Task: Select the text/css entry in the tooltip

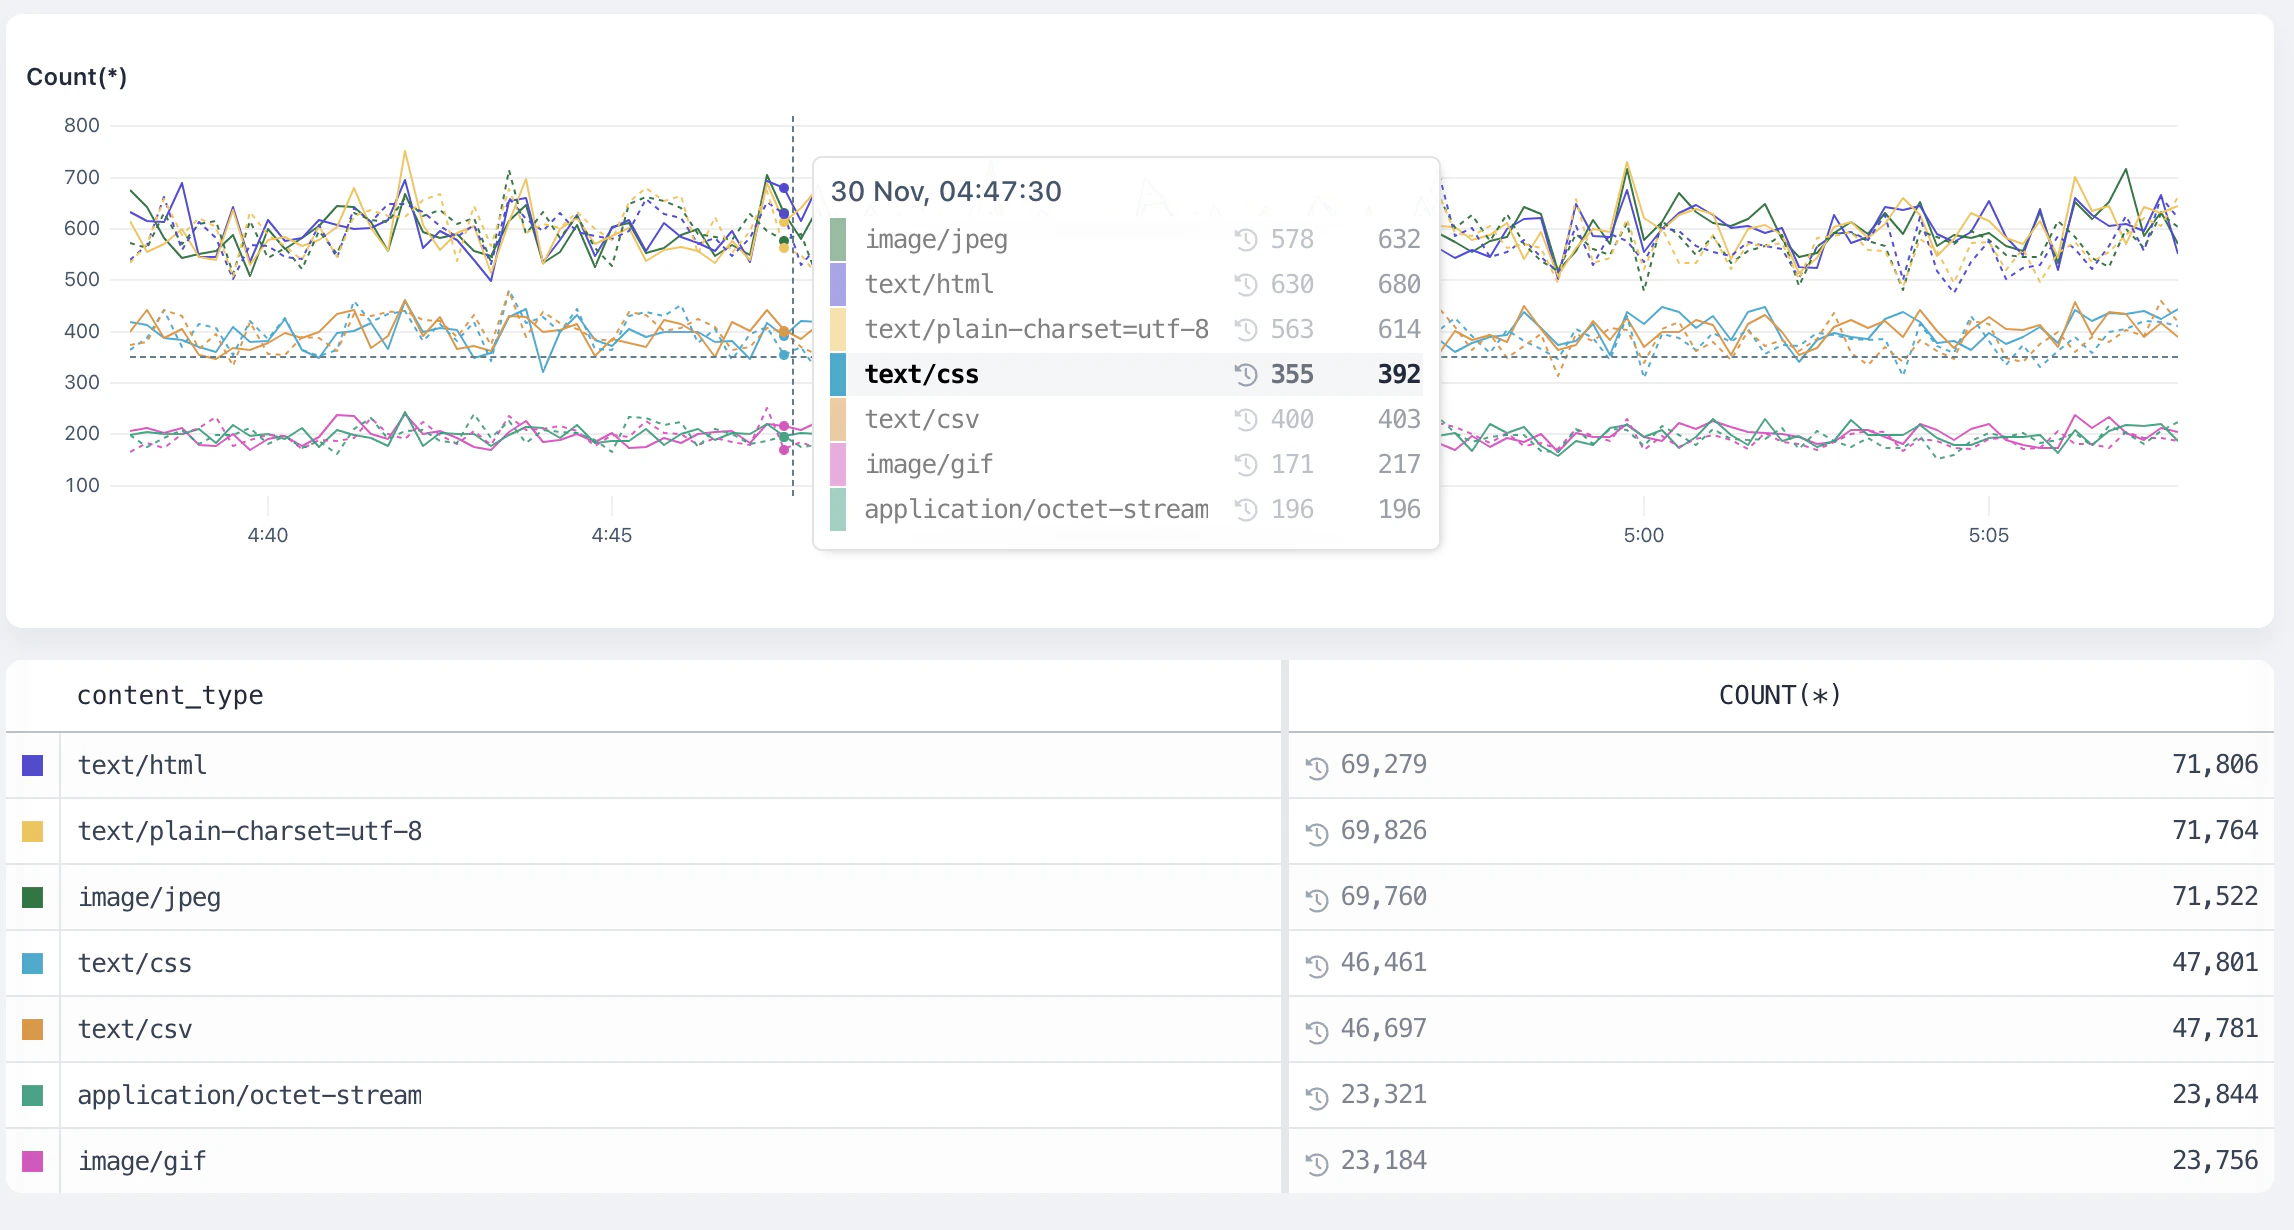Action: click(1000, 374)
